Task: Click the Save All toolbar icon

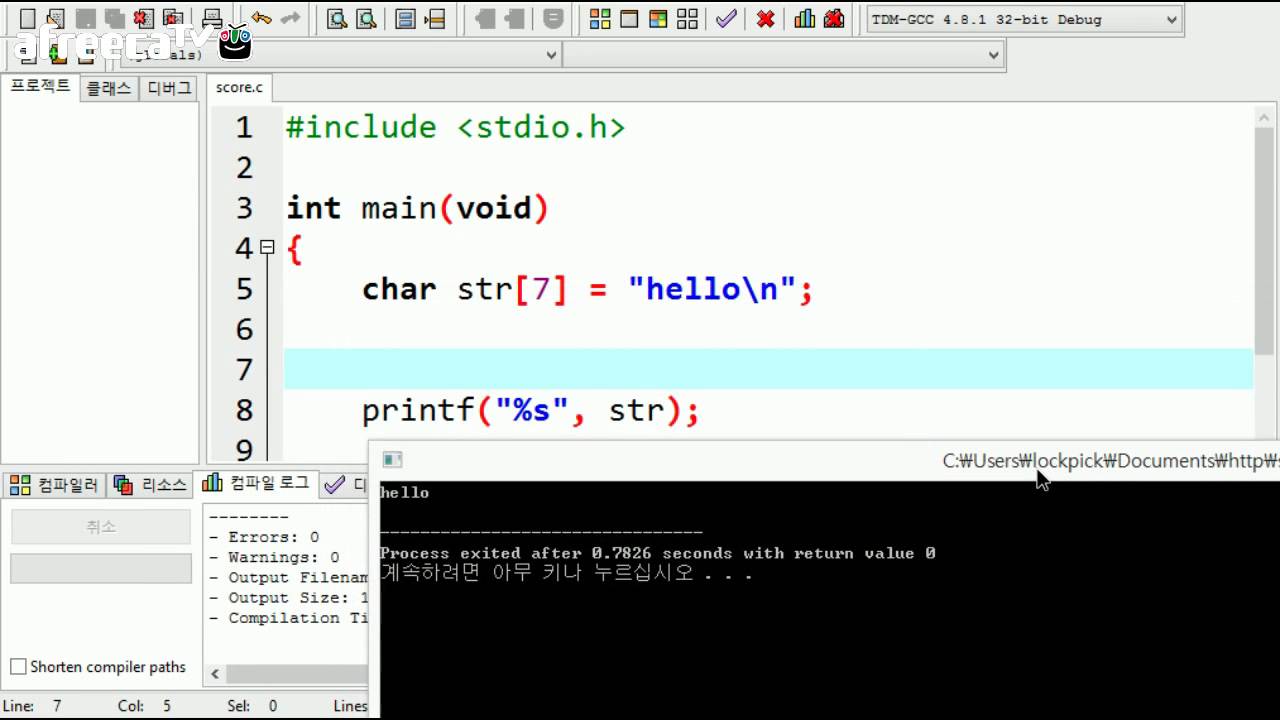Action: [x=114, y=18]
